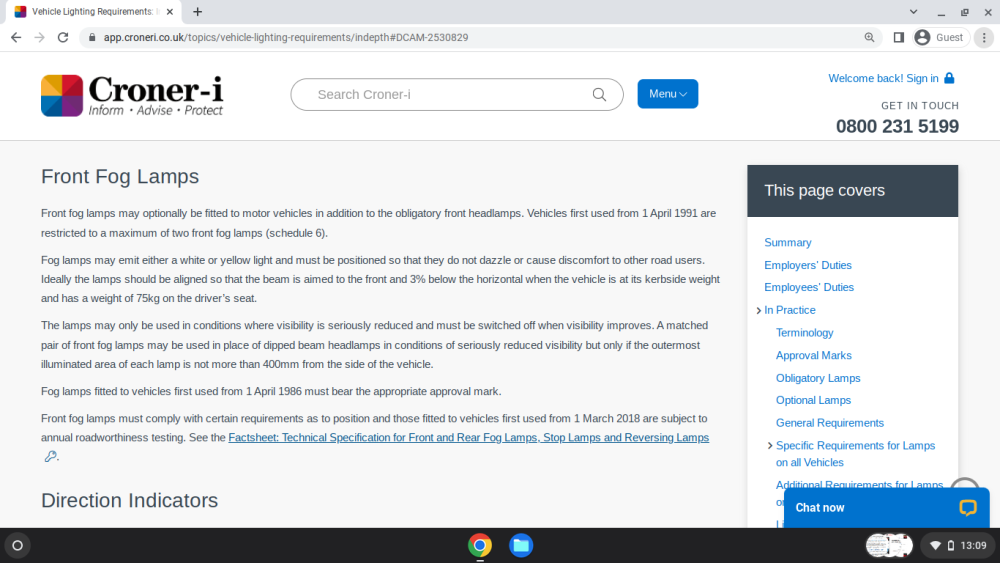Viewport: 1000px width, 563px height.
Task: Click the padlock icon beside Sign in
Action: (949, 78)
